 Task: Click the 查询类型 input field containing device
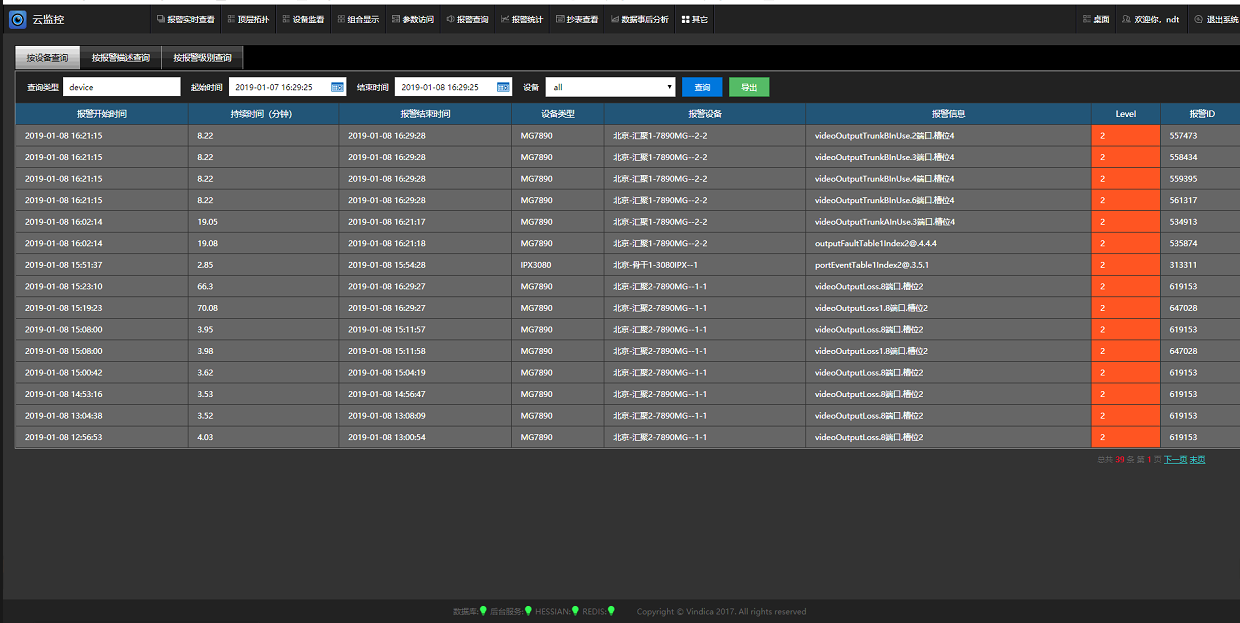121,87
